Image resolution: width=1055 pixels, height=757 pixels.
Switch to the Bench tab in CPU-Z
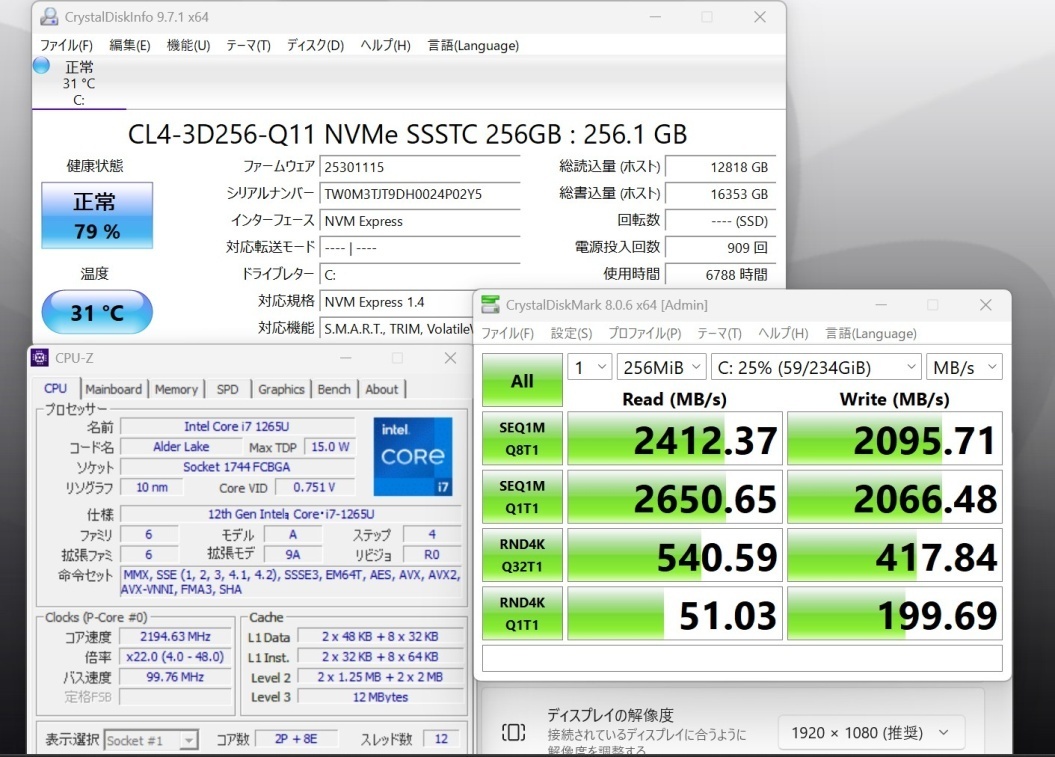pos(334,389)
